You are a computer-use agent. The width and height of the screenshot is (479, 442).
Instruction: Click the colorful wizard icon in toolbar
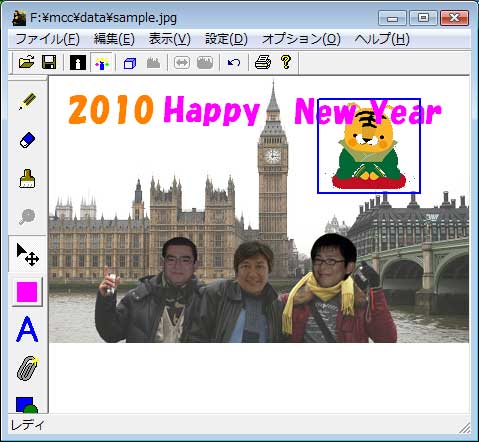click(102, 63)
